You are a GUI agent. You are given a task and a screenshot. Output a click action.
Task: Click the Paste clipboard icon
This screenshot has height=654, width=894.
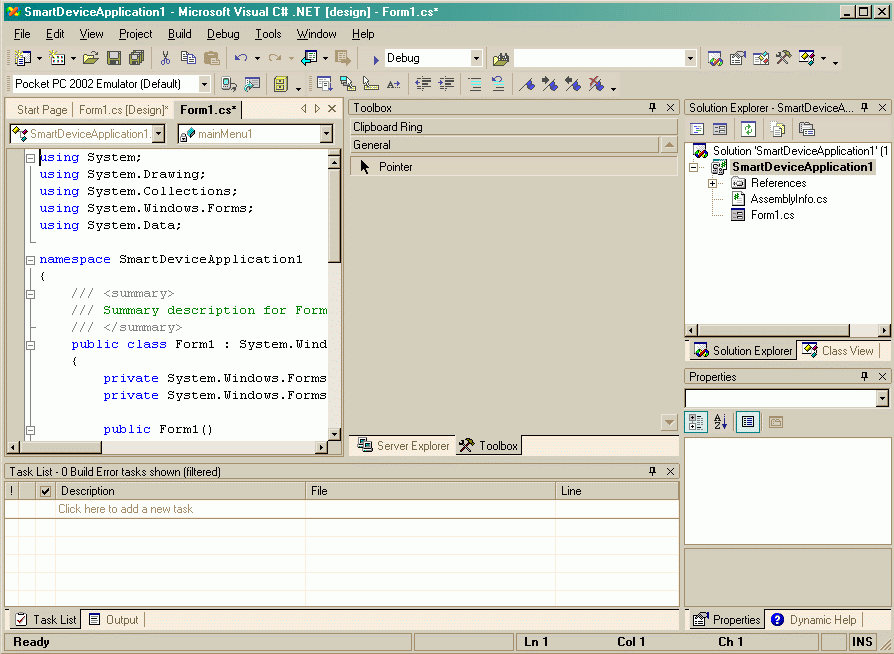click(212, 58)
